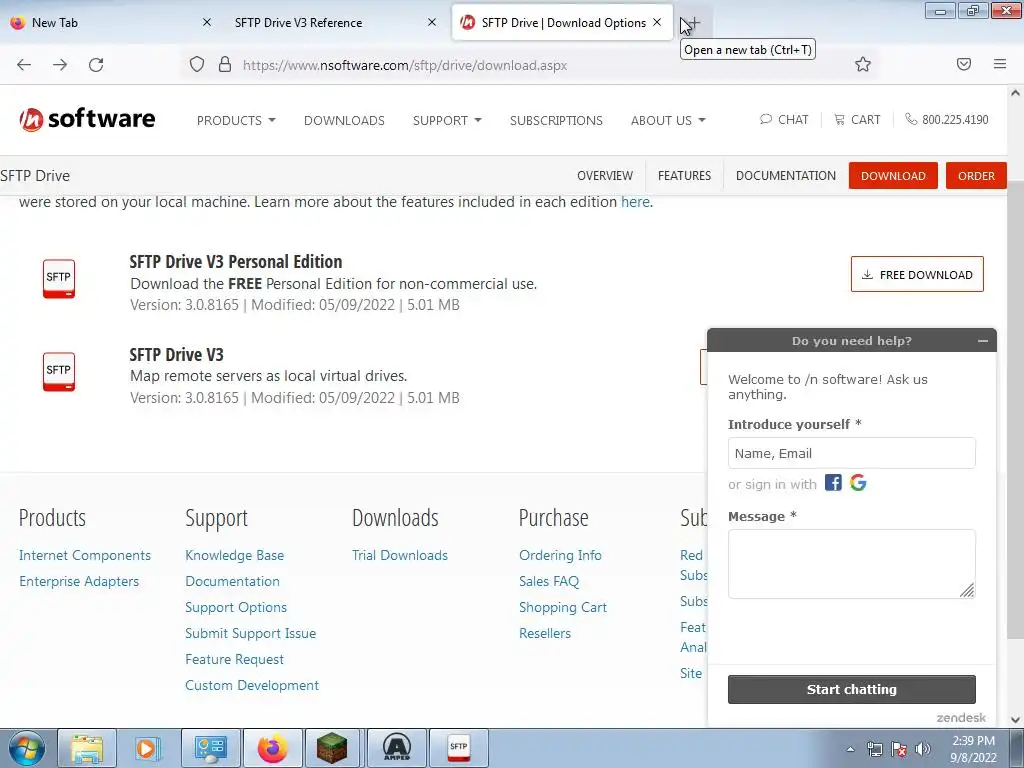Open Firefox hamburger application menu
This screenshot has width=1024, height=768.
(x=1000, y=64)
